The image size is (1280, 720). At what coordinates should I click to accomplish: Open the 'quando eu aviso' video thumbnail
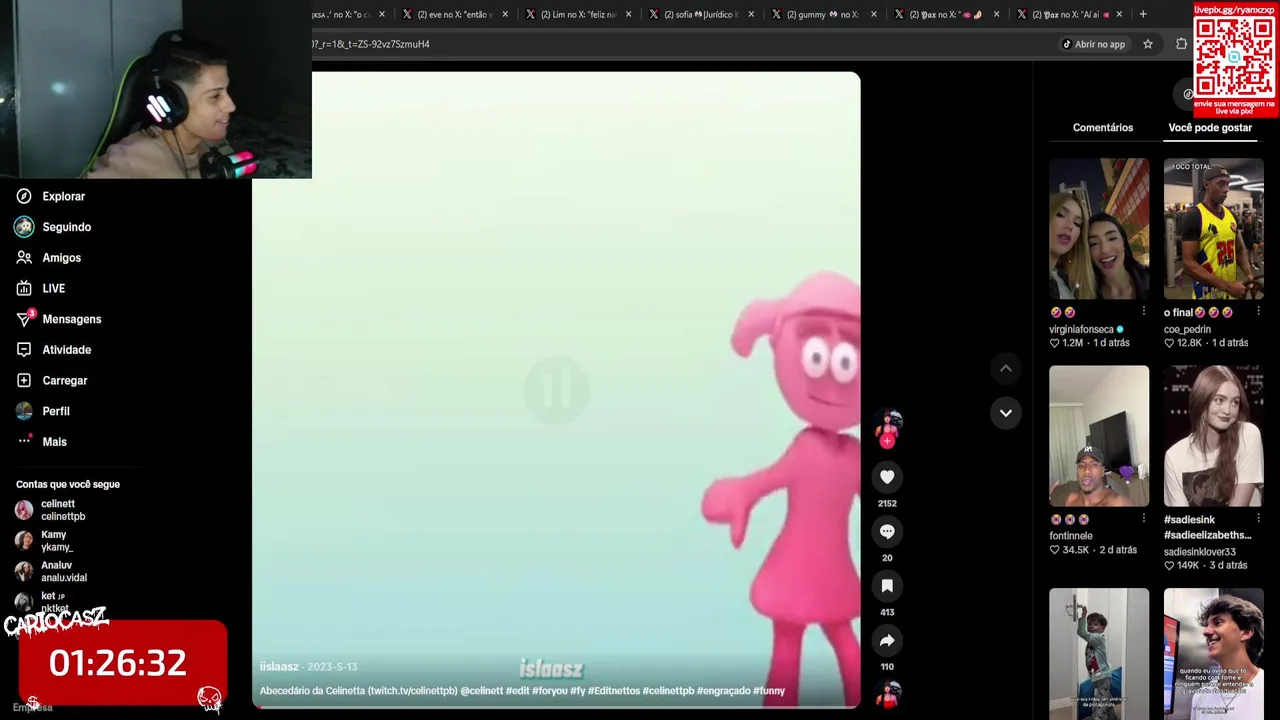coord(1214,654)
